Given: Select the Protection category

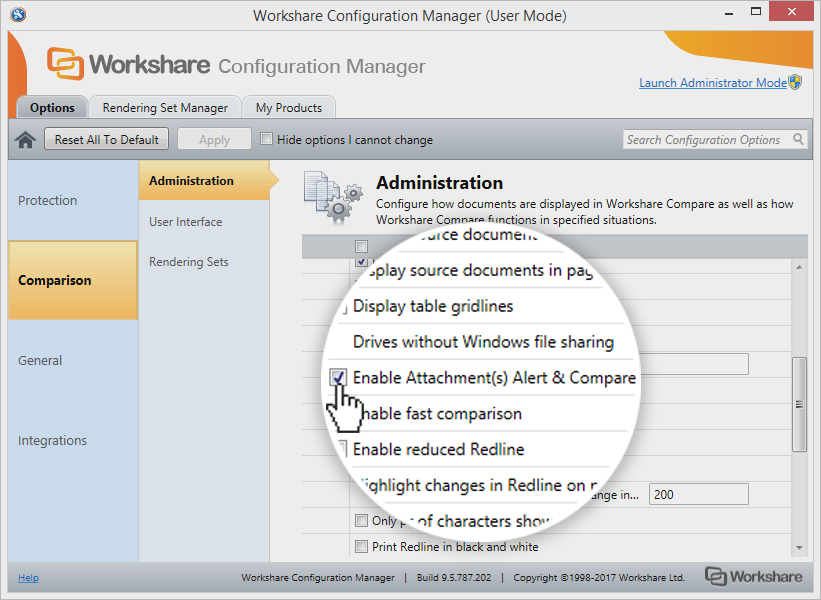Looking at the screenshot, I should pos(73,200).
